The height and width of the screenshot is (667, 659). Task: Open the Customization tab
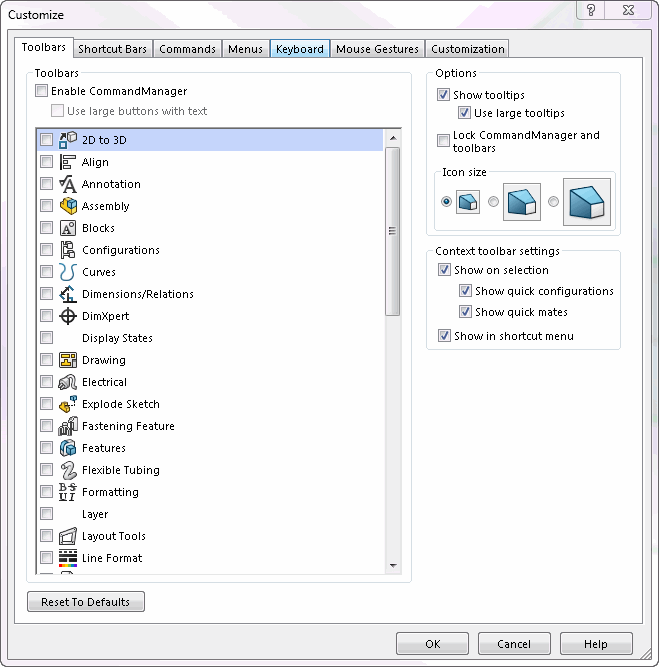coord(468,49)
